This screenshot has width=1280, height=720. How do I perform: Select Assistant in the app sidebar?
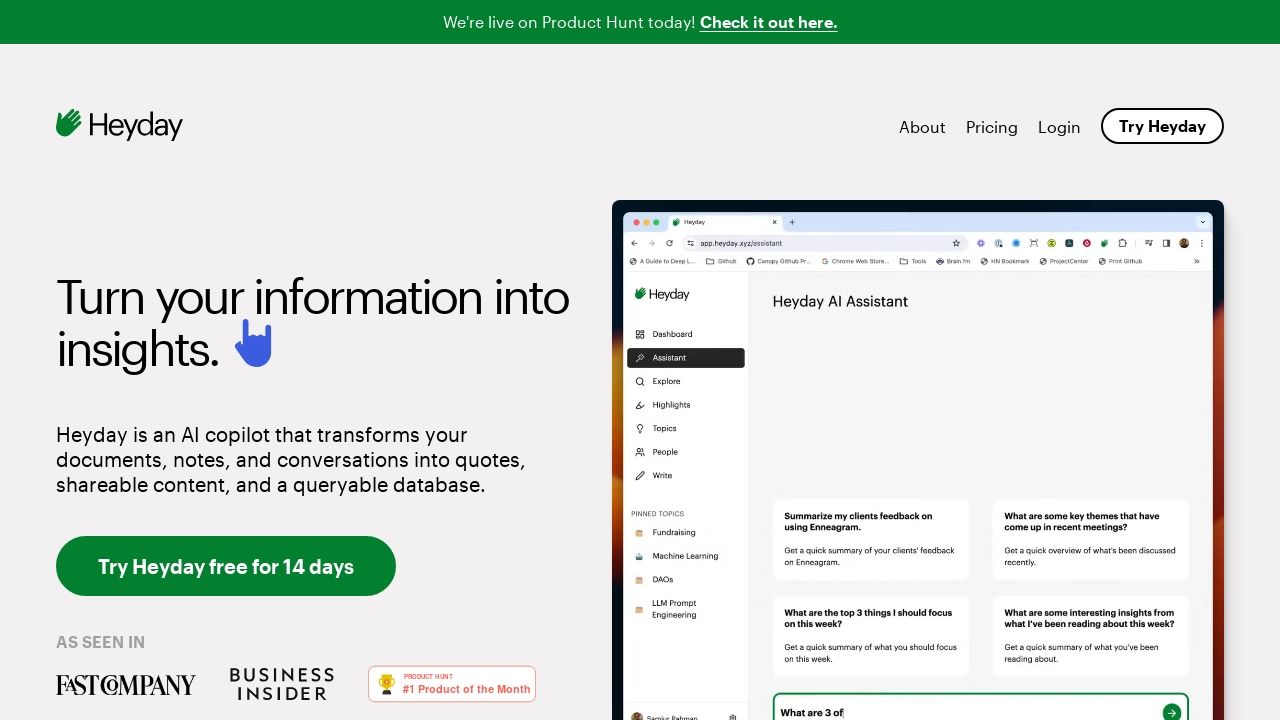coord(686,358)
